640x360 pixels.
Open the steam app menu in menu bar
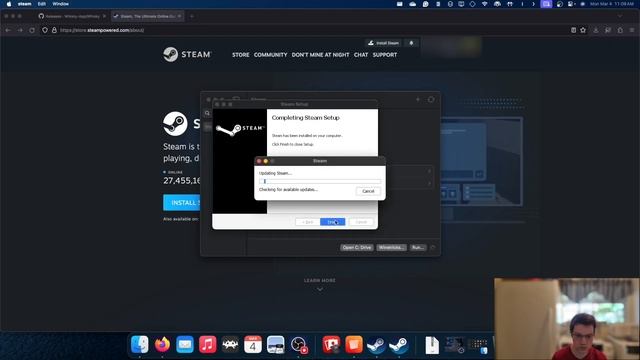point(24,4)
